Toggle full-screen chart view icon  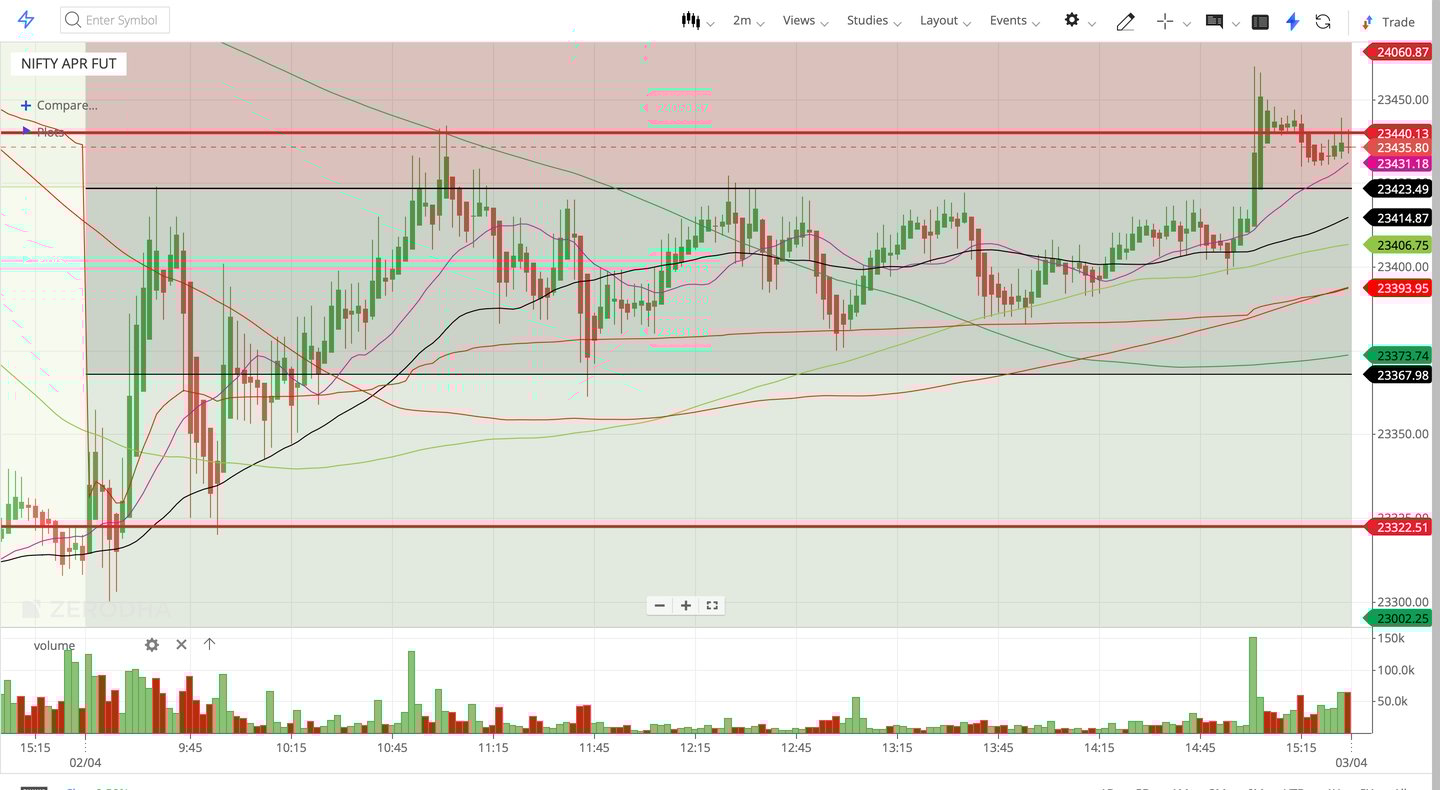tap(712, 605)
